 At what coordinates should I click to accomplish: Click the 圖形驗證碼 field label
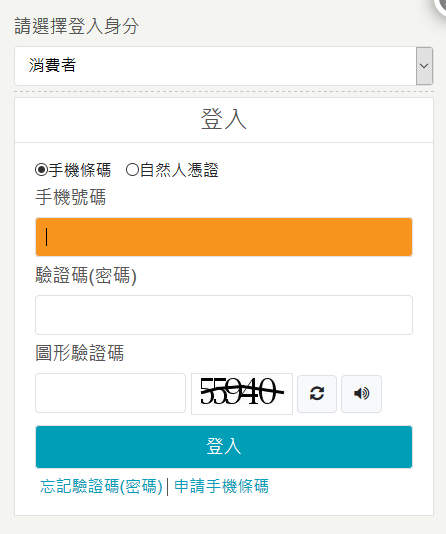coord(79,353)
